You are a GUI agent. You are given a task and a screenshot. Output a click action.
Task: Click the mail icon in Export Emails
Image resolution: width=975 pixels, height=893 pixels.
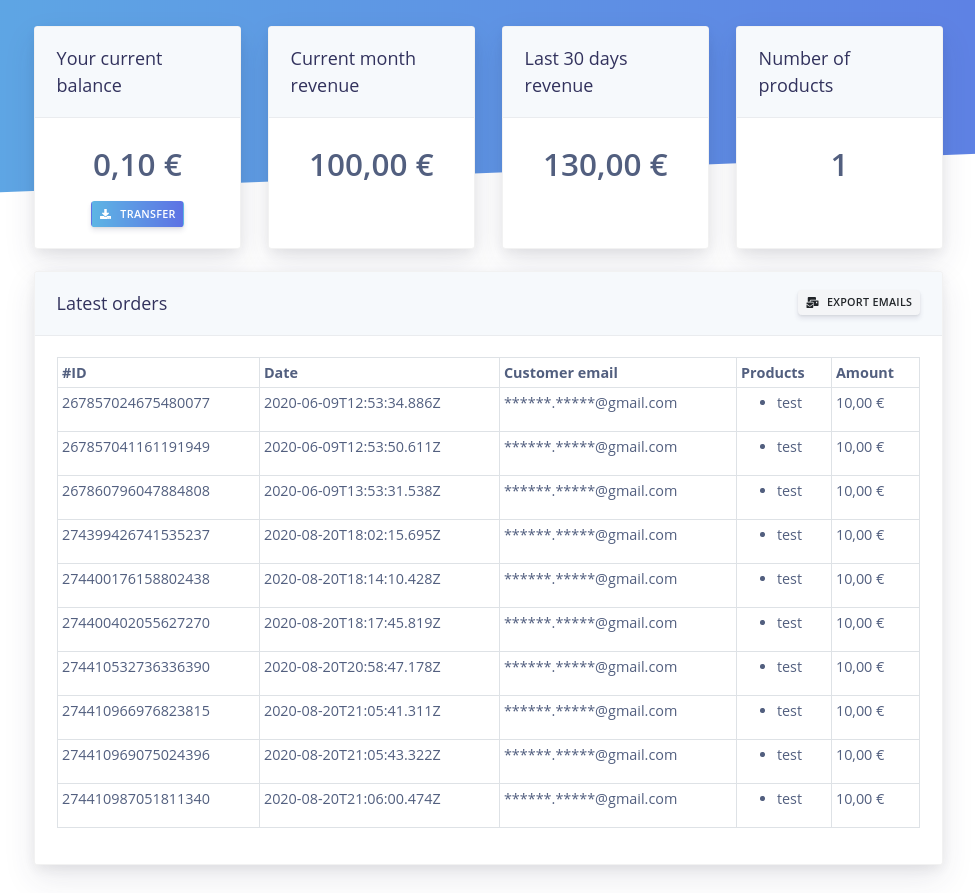[812, 302]
